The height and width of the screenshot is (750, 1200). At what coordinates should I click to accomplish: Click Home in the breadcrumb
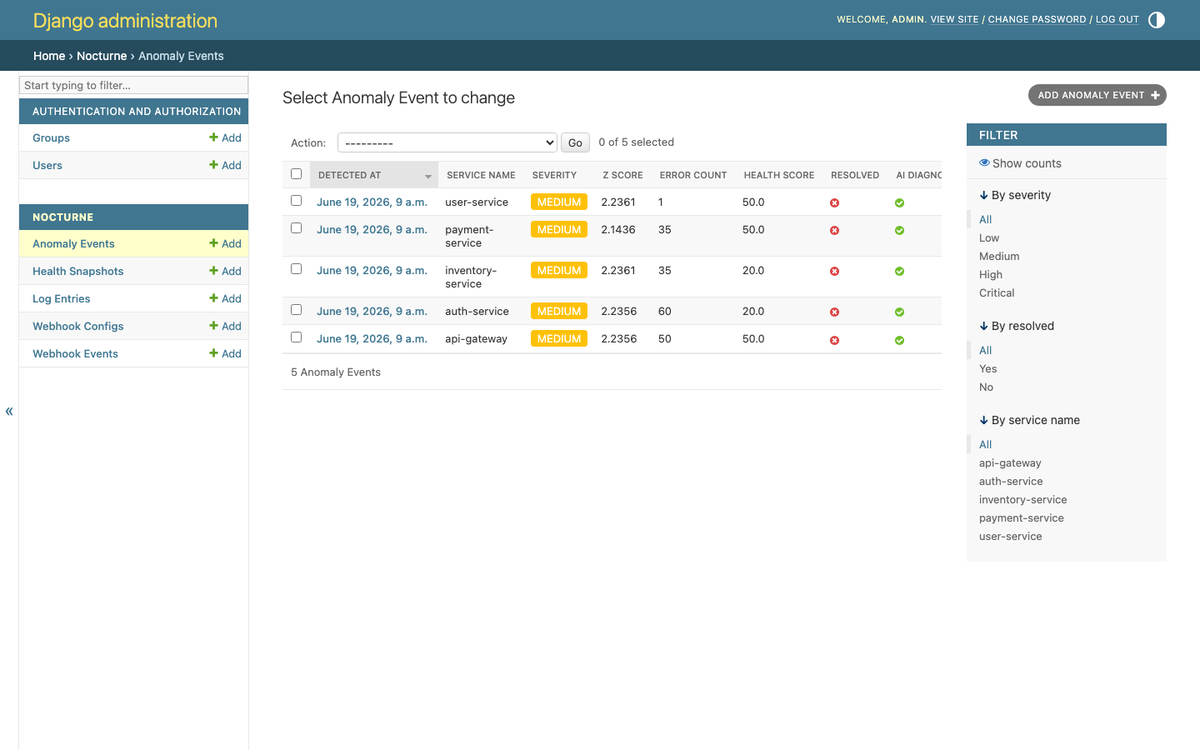click(49, 56)
